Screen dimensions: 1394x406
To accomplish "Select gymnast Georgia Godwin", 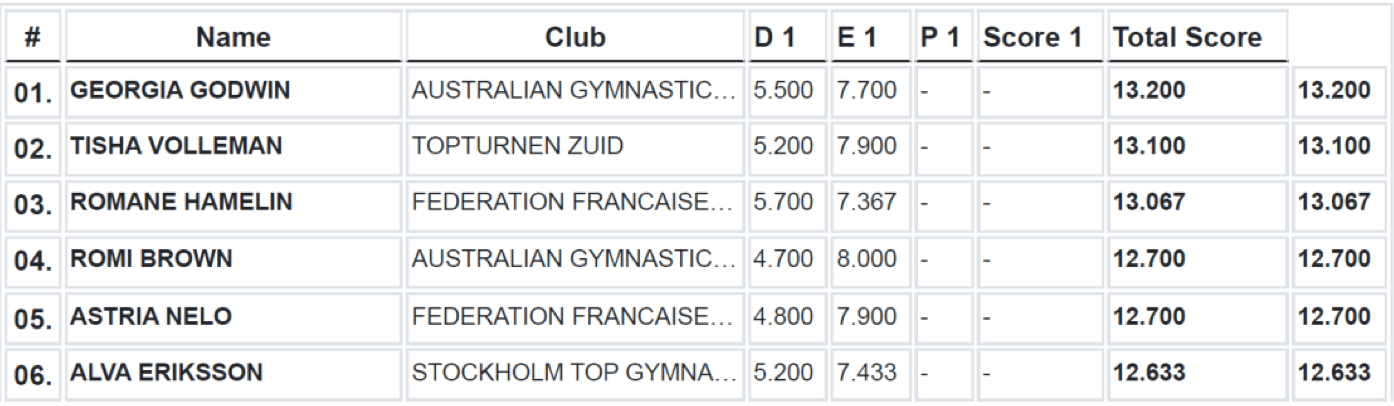I will (x=178, y=92).
